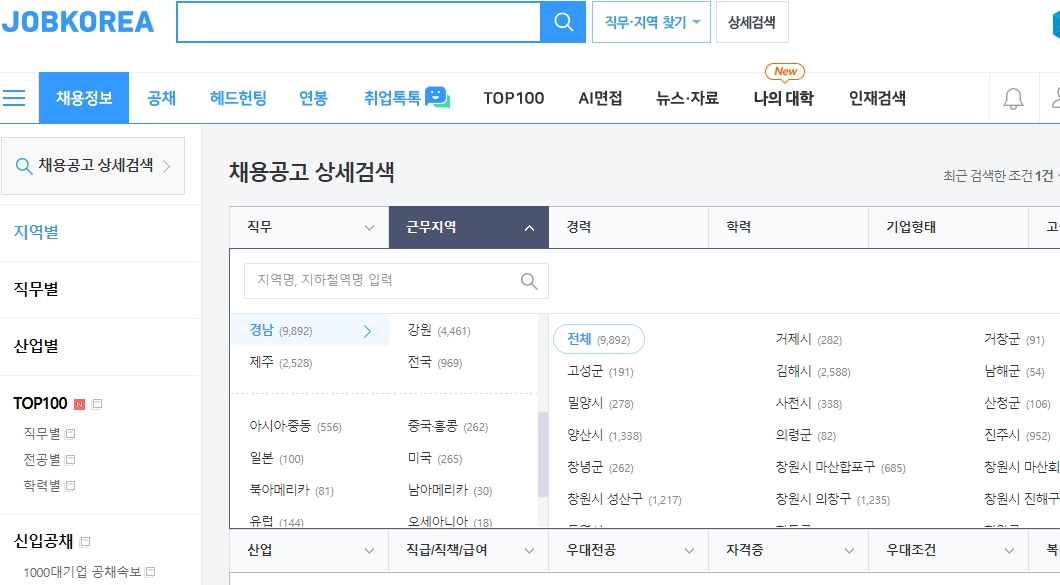Select 미국 (265) region
This screenshot has width=1060, height=585.
point(435,459)
